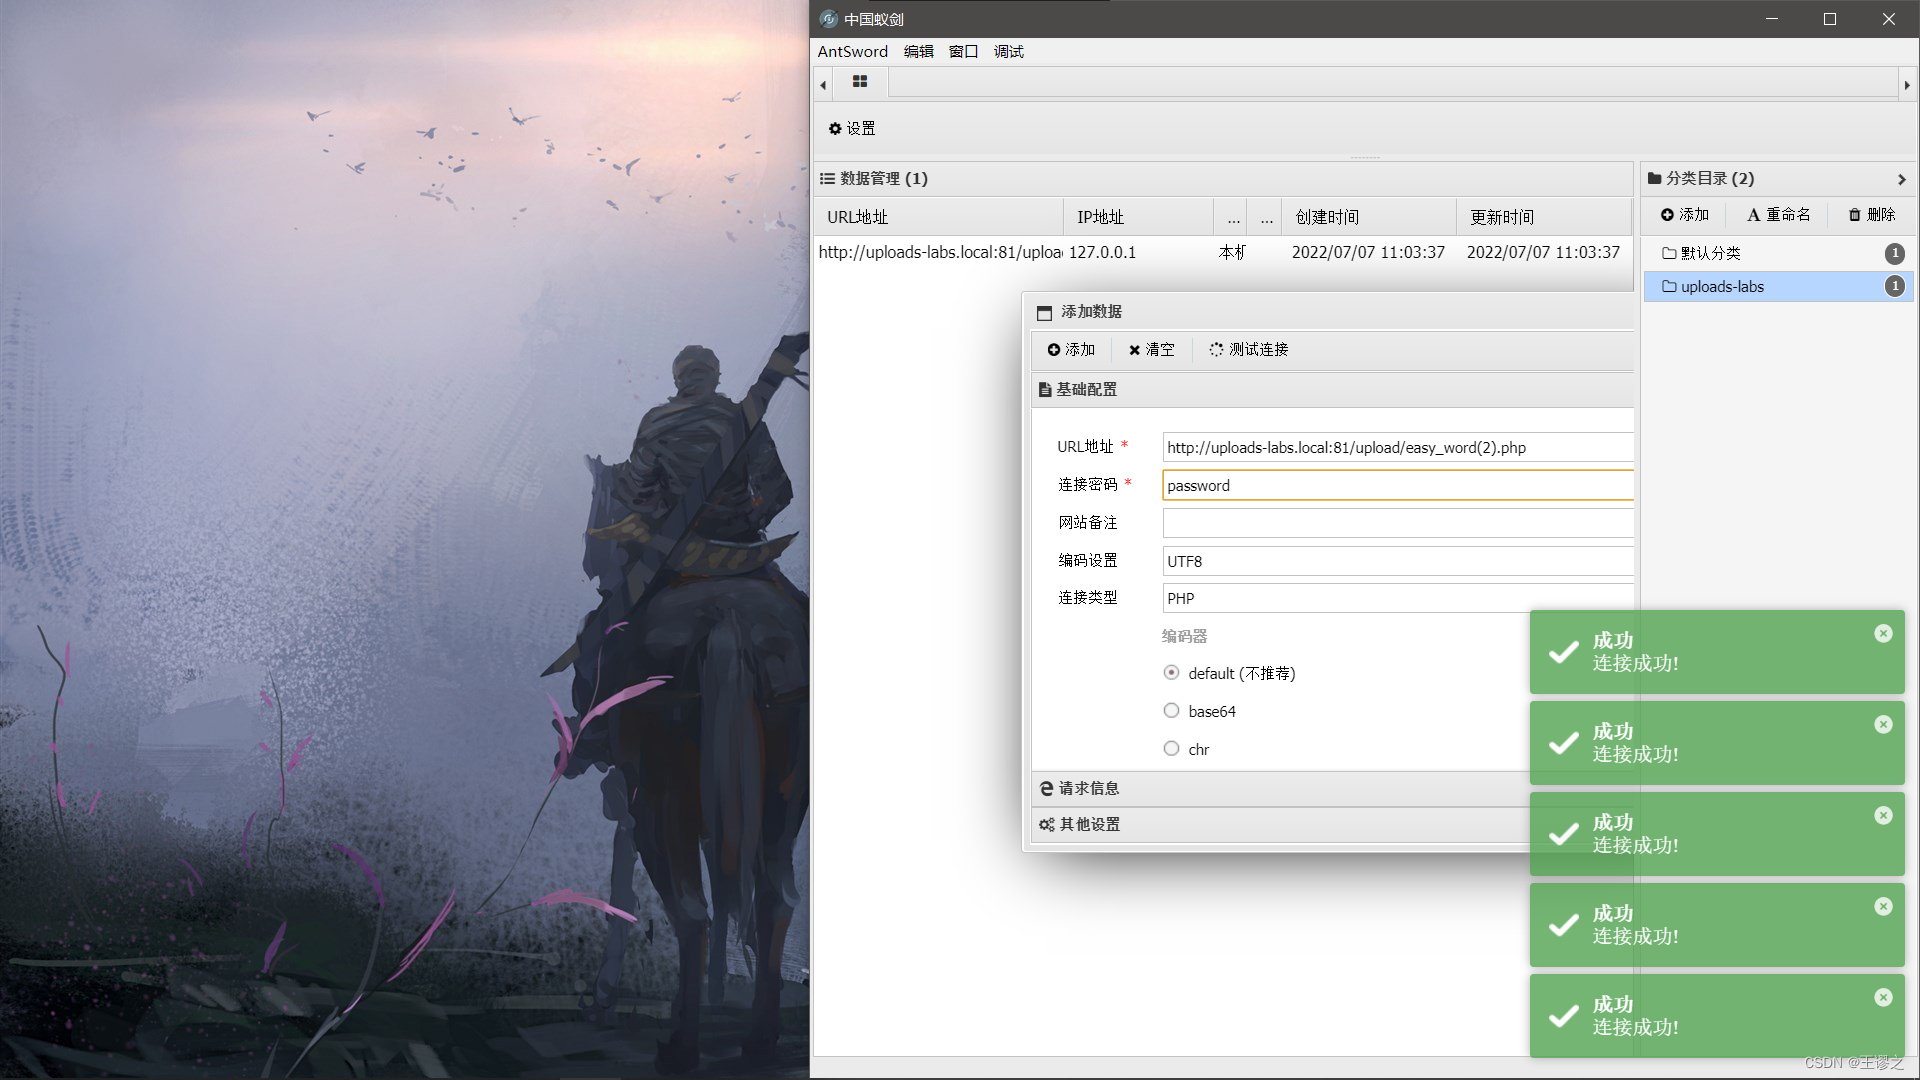The width and height of the screenshot is (1920, 1080).
Task: Open the 编辑 menu
Action: 918,51
